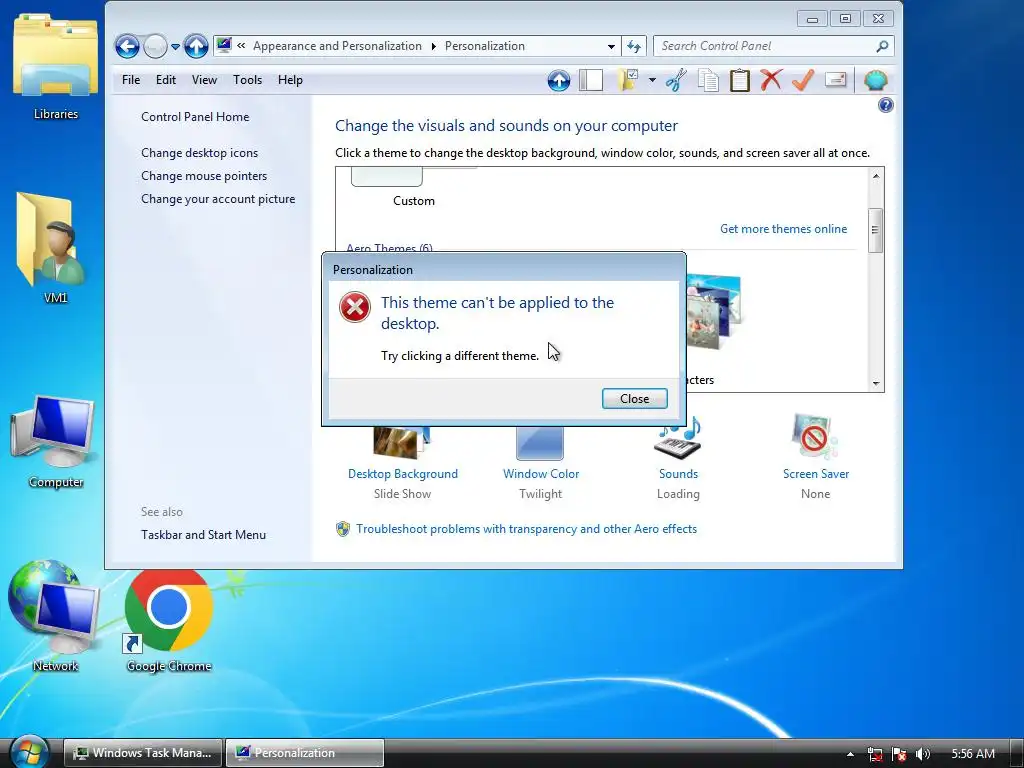Click the search magnifier icon
The height and width of the screenshot is (768, 1024).
point(882,46)
